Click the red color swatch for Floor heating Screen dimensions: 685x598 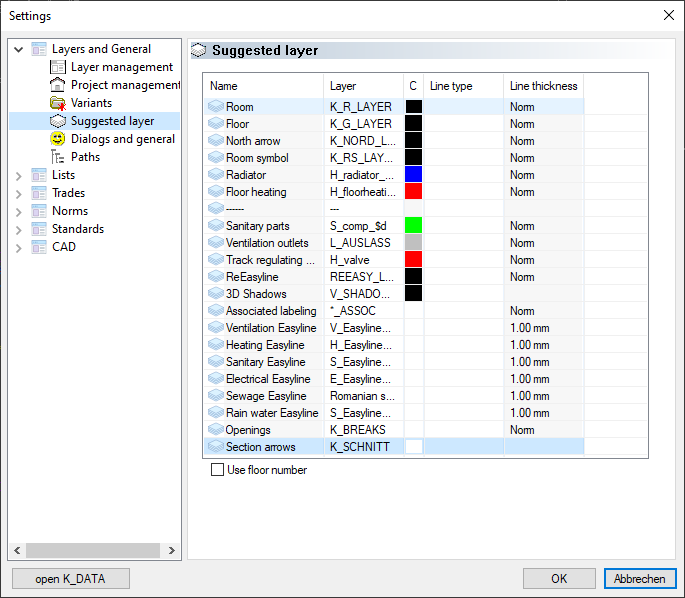413,192
